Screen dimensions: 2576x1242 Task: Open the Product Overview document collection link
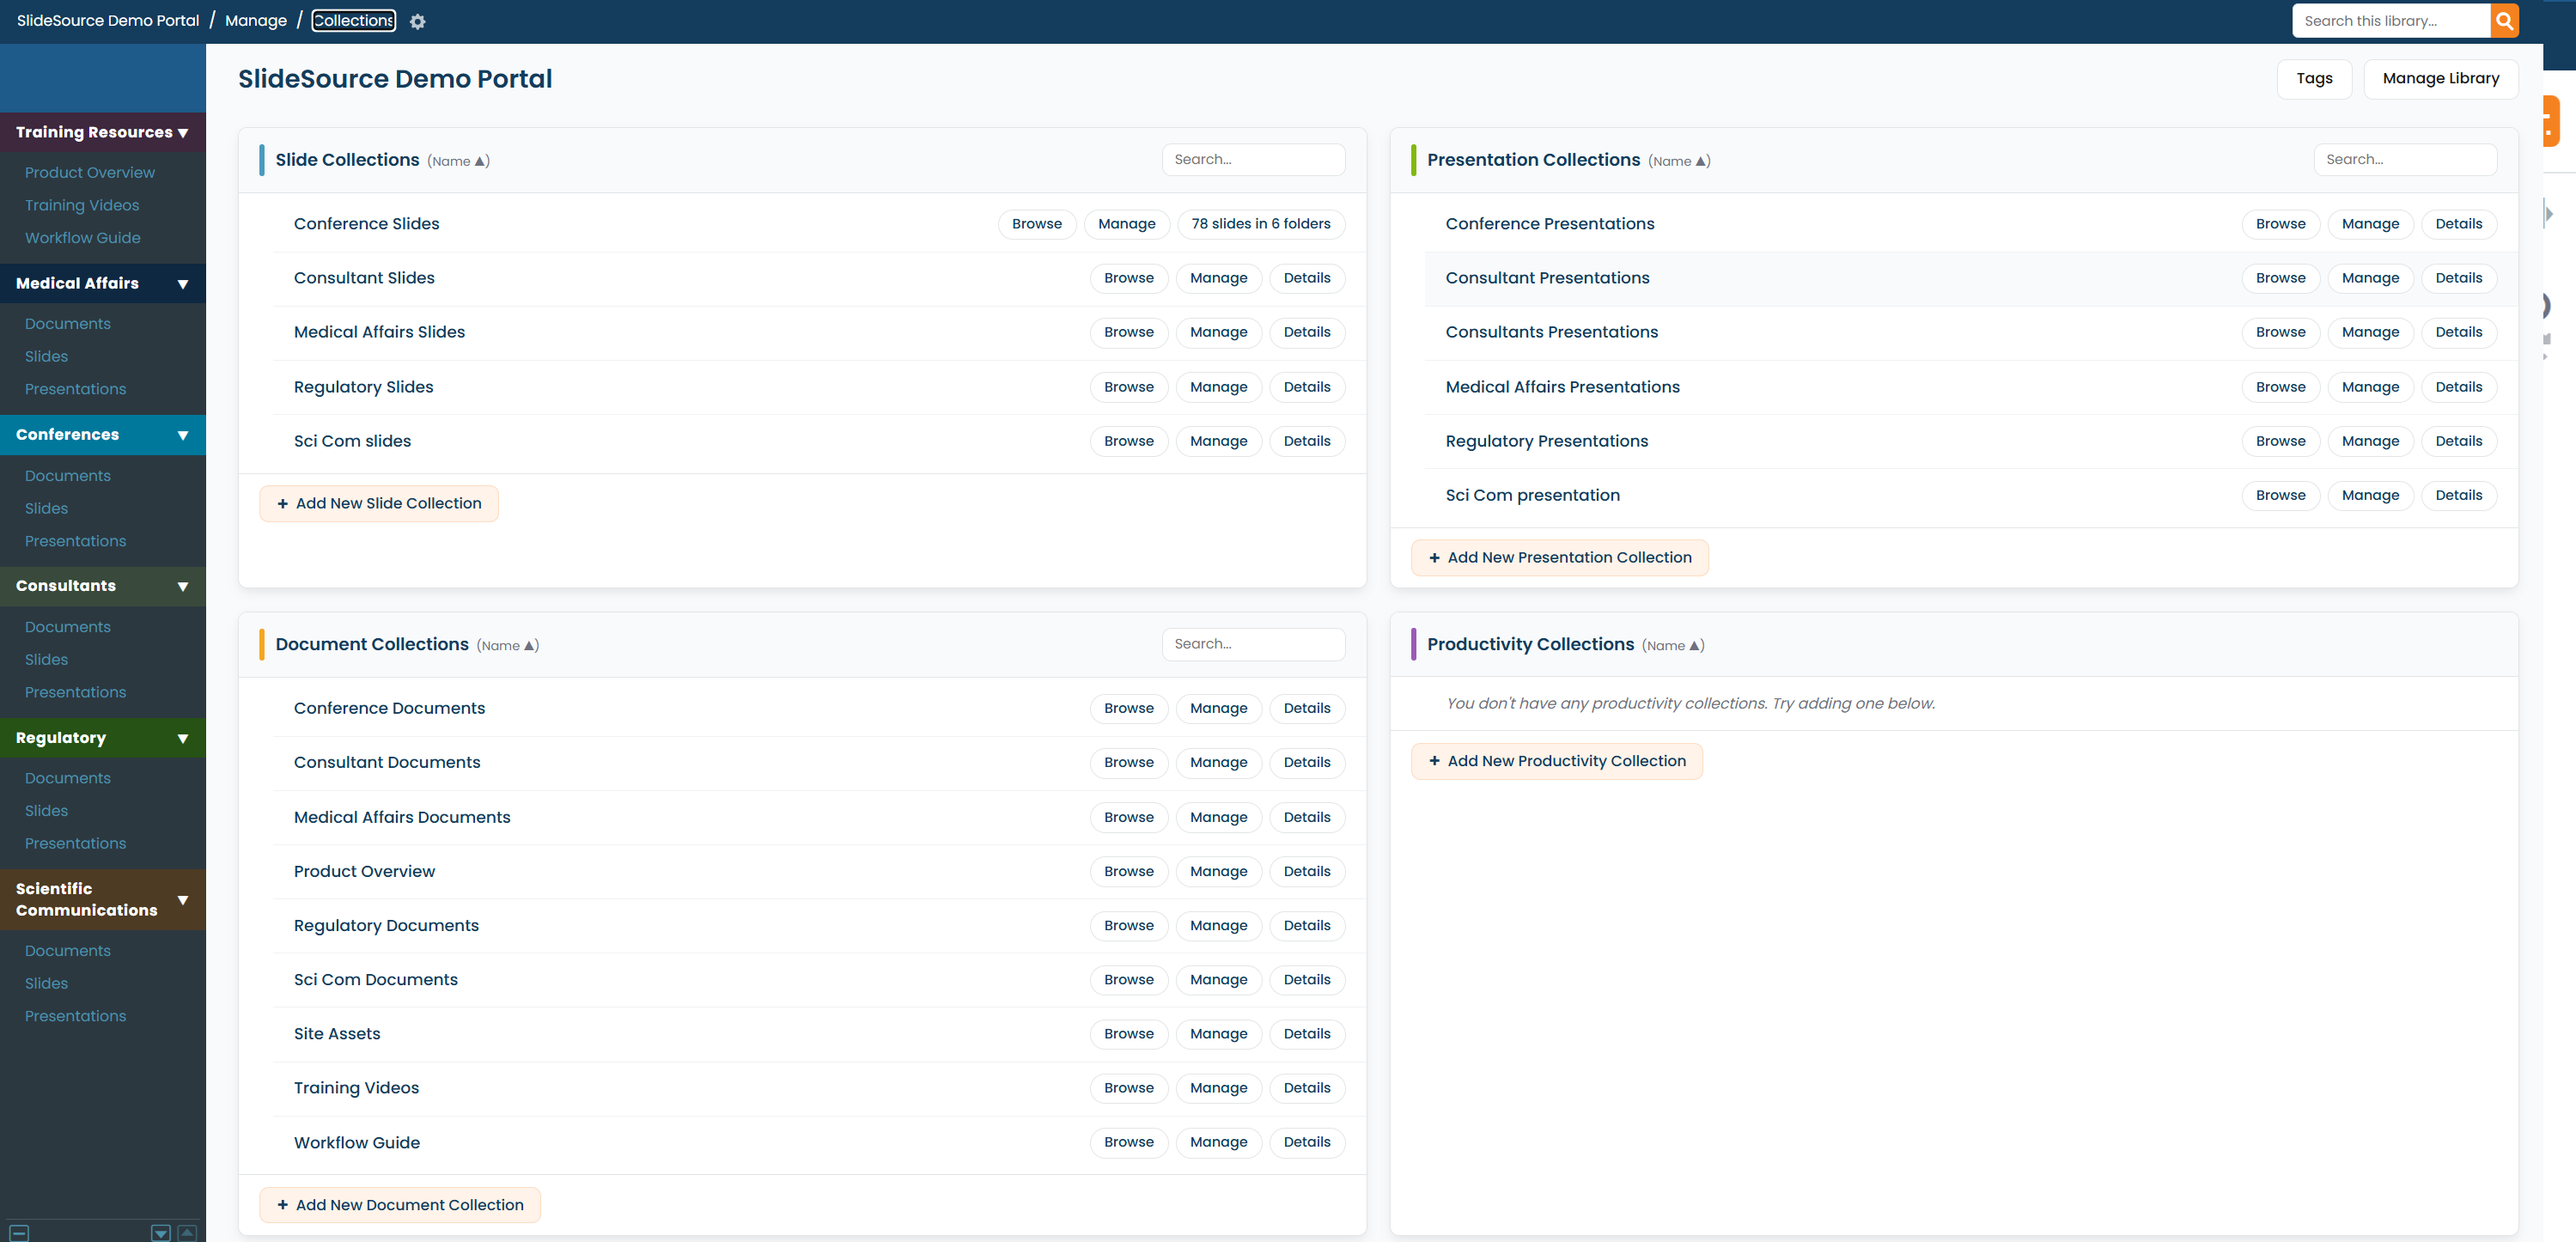click(x=364, y=871)
